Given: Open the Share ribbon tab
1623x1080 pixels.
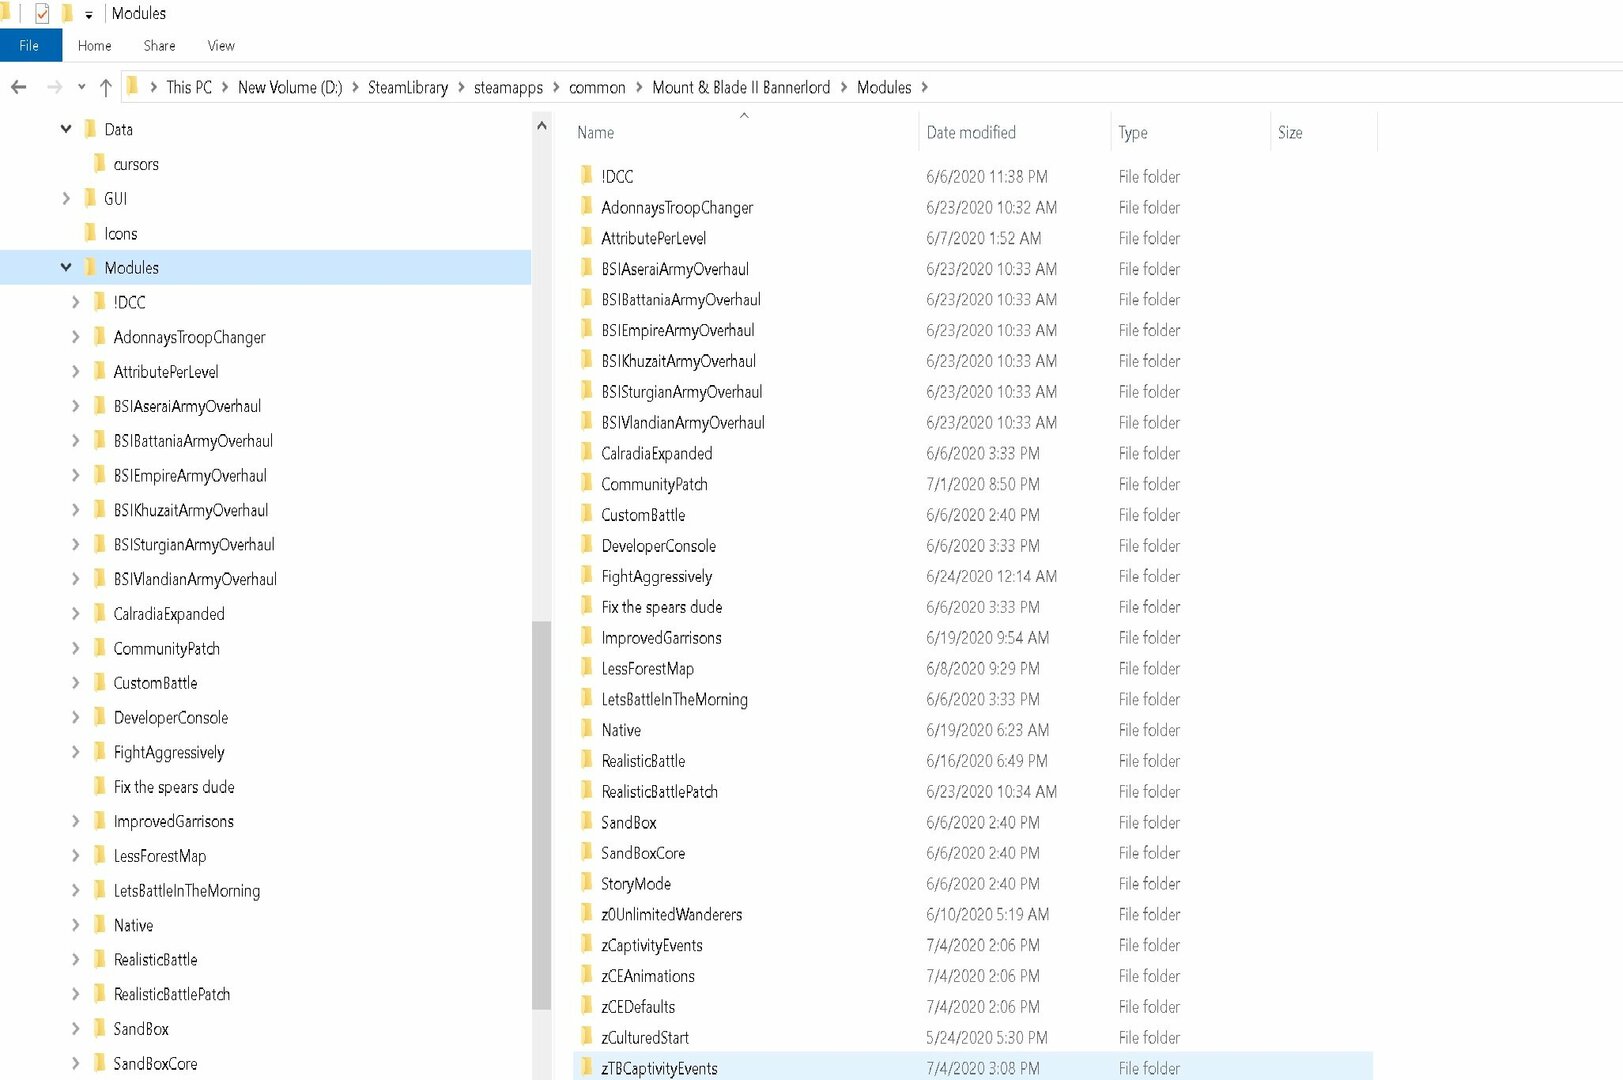Looking at the screenshot, I should click(x=159, y=45).
